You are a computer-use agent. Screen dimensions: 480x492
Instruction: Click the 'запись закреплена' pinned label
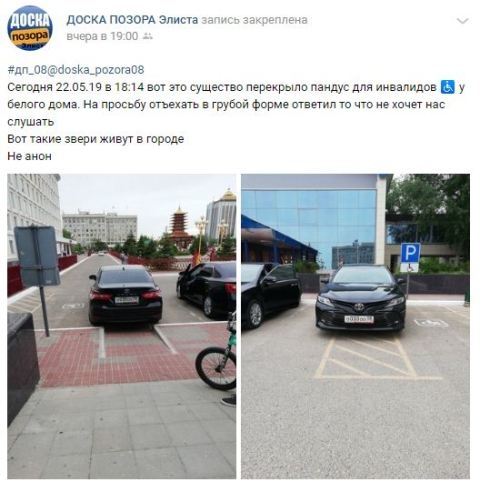pos(254,20)
